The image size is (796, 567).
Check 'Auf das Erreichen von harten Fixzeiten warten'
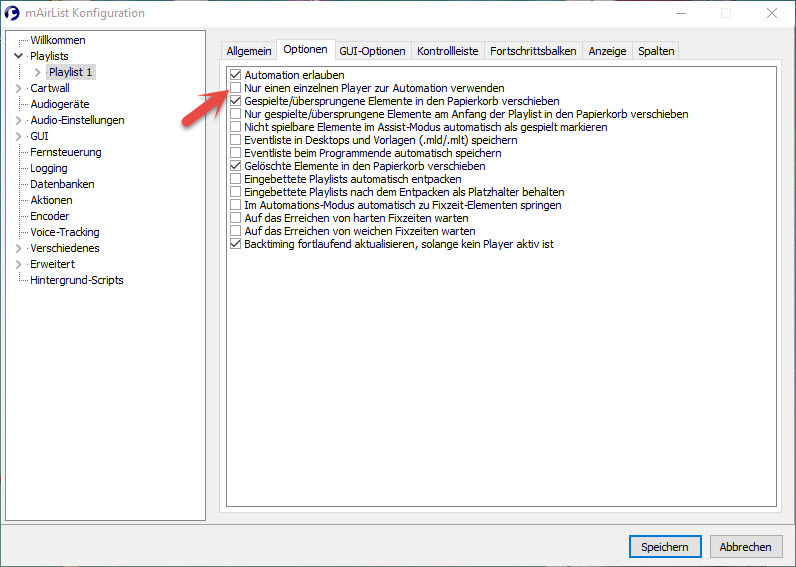coord(235,218)
